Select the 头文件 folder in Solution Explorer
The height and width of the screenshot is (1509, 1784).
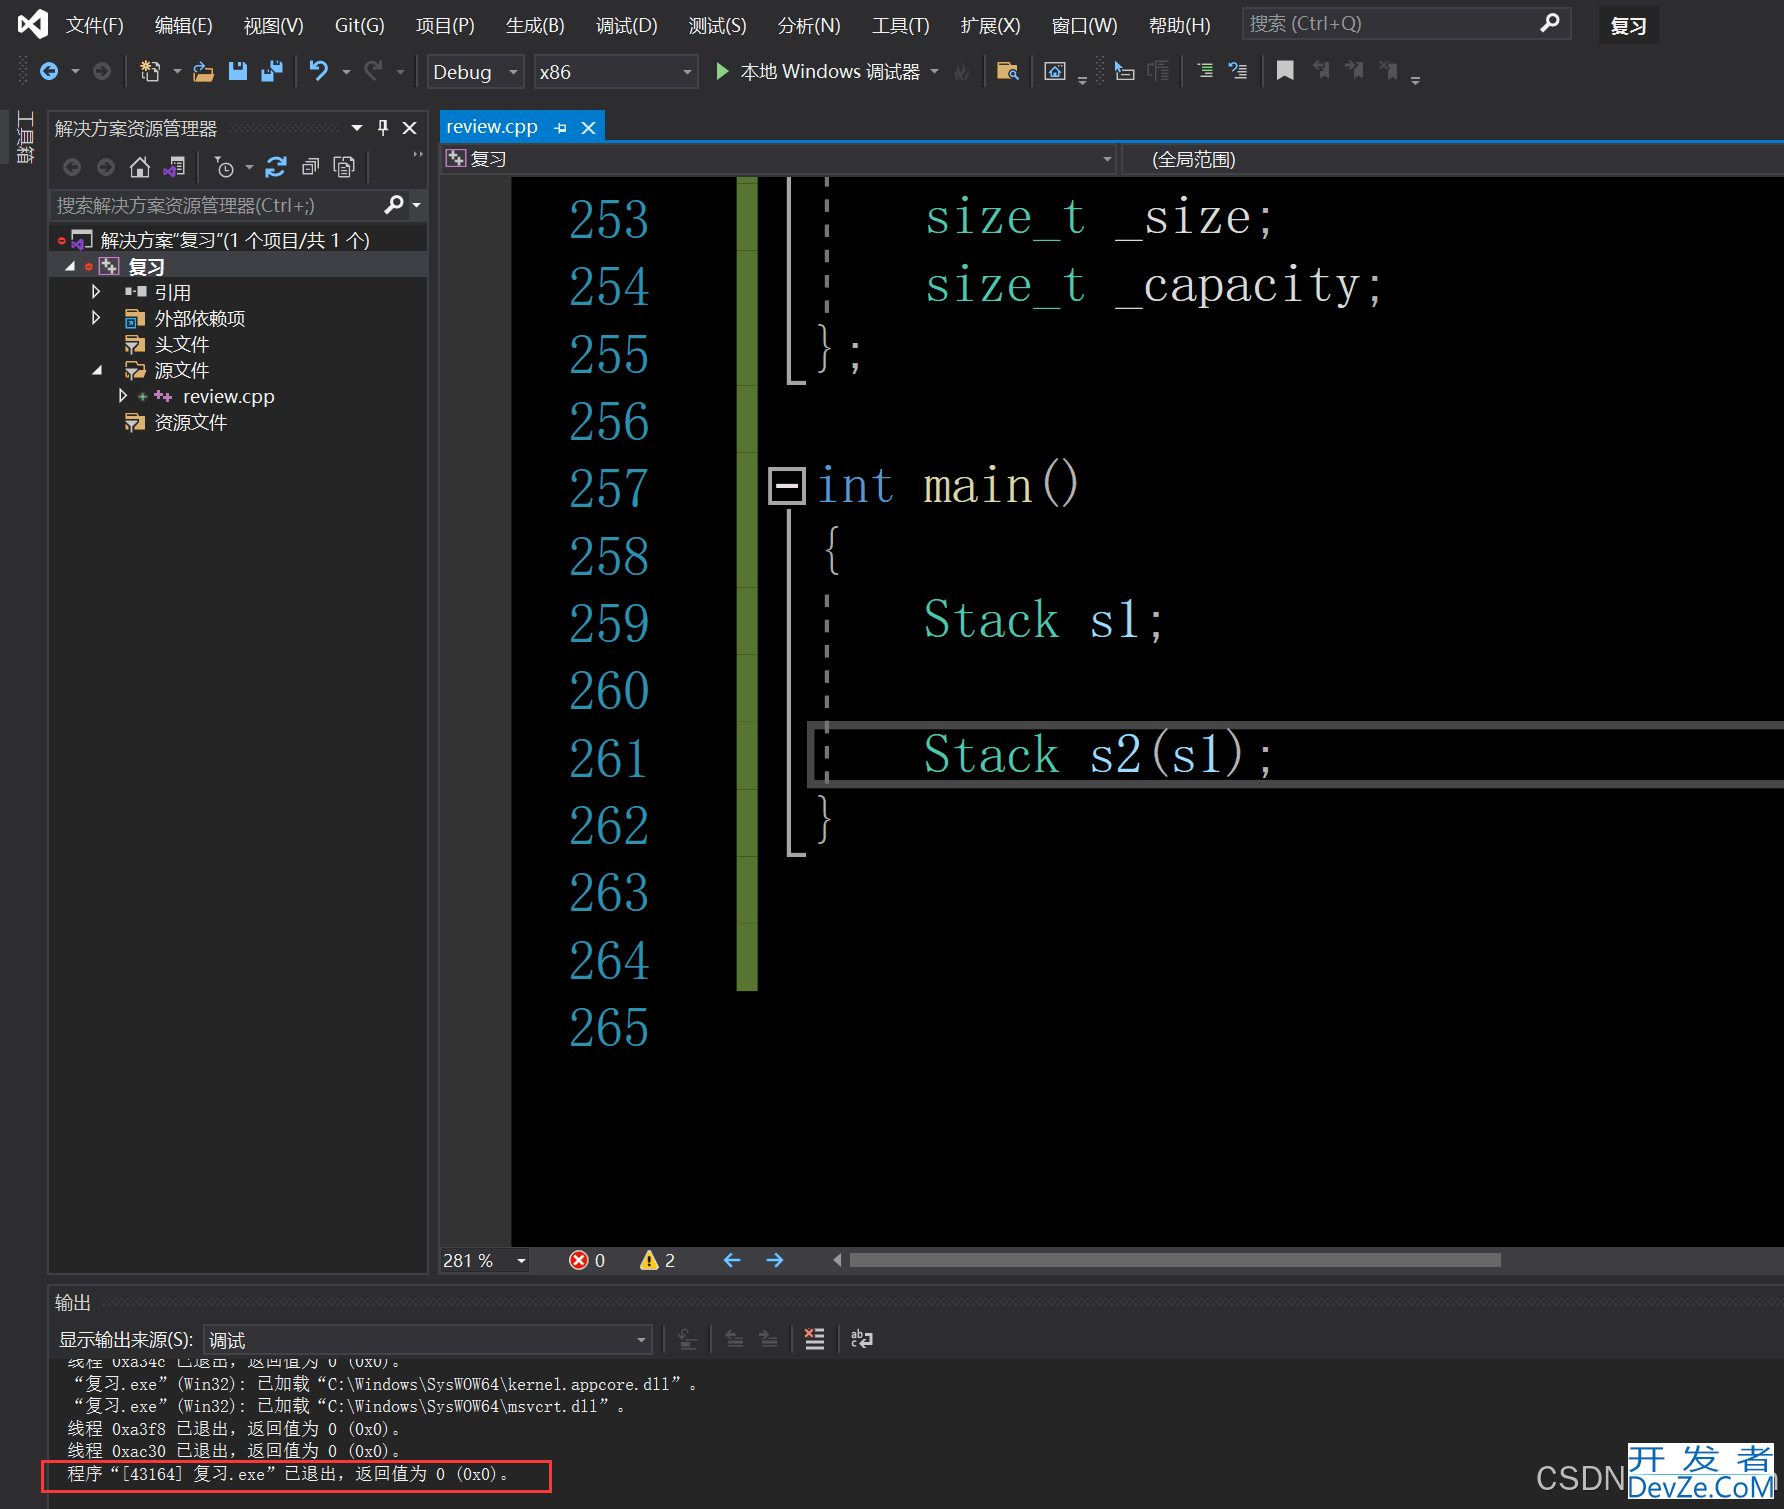181,344
